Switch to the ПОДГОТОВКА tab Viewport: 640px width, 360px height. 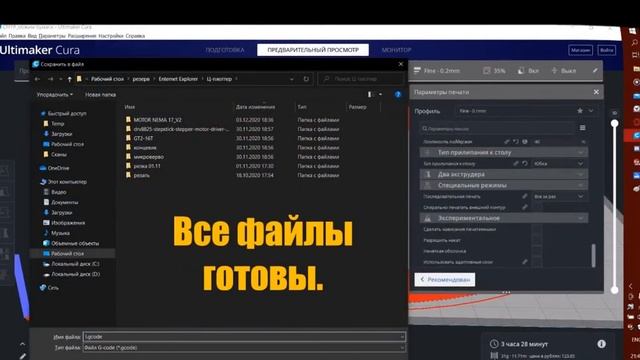(225, 50)
